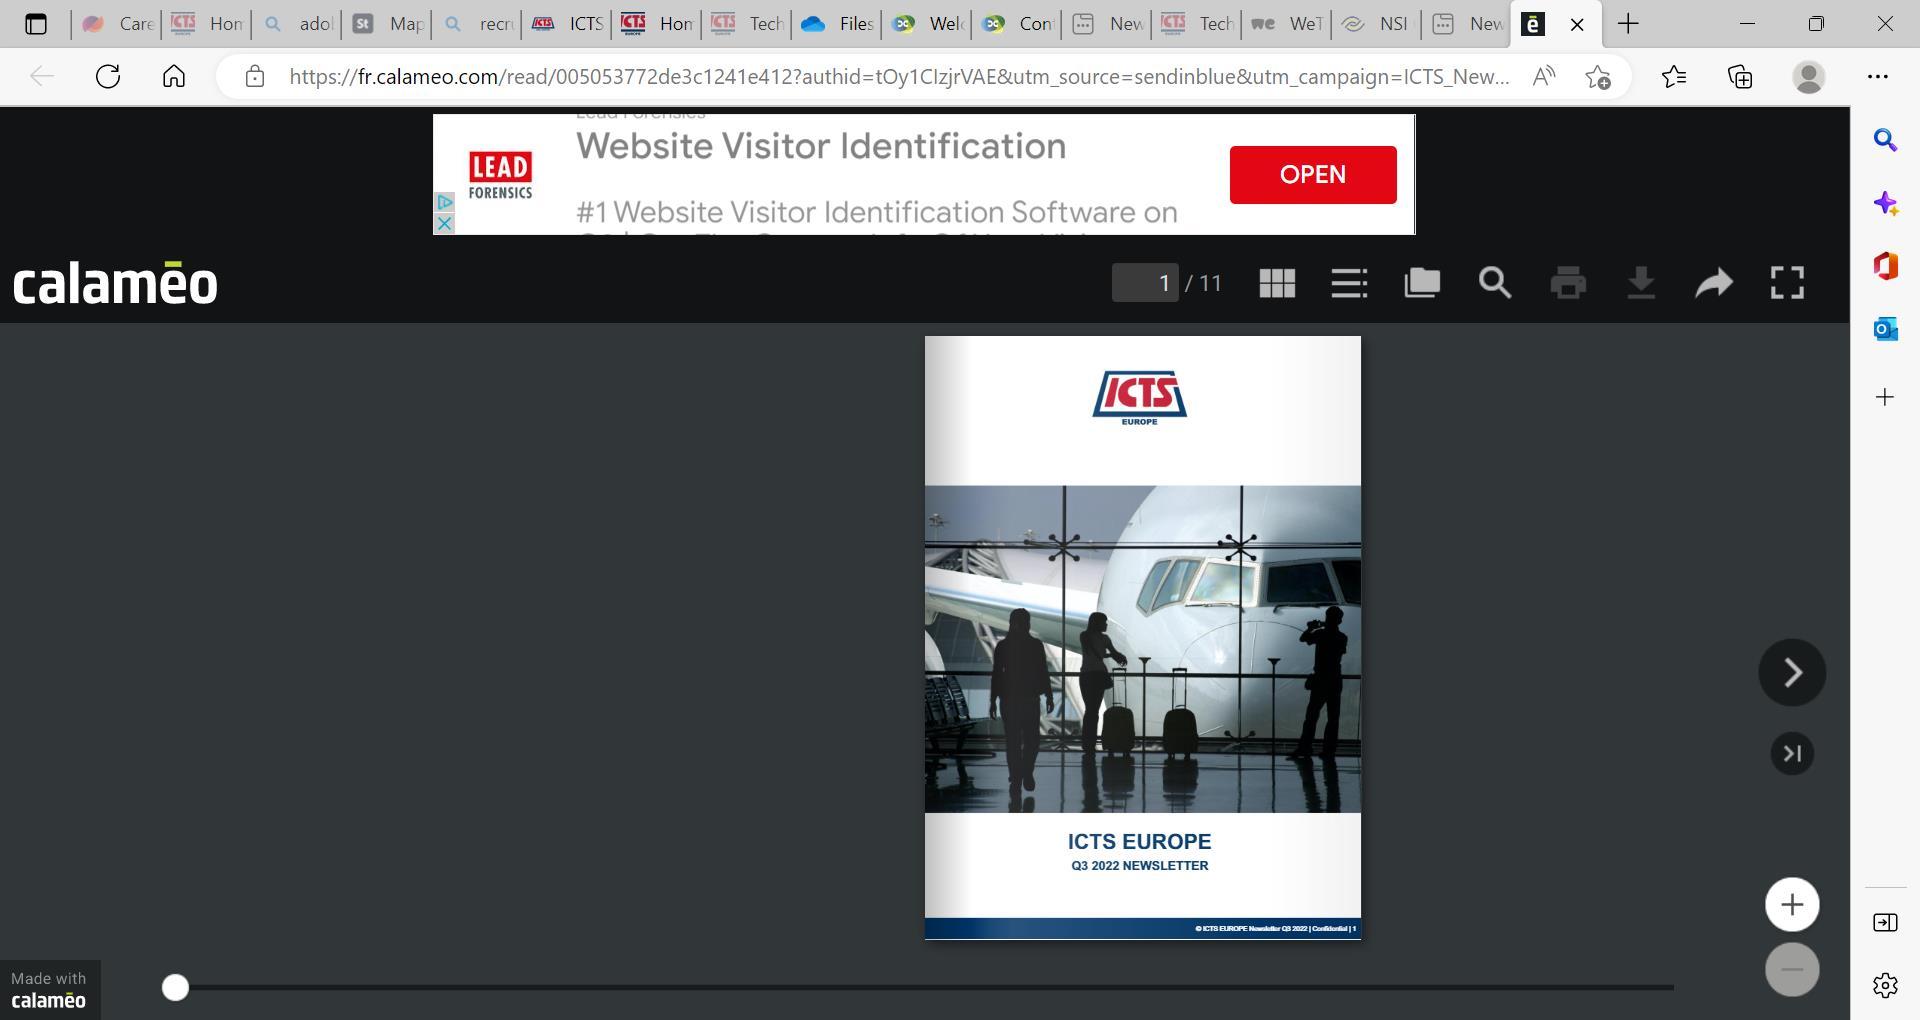Open the profile account icon
The height and width of the screenshot is (1020, 1920).
tap(1808, 77)
